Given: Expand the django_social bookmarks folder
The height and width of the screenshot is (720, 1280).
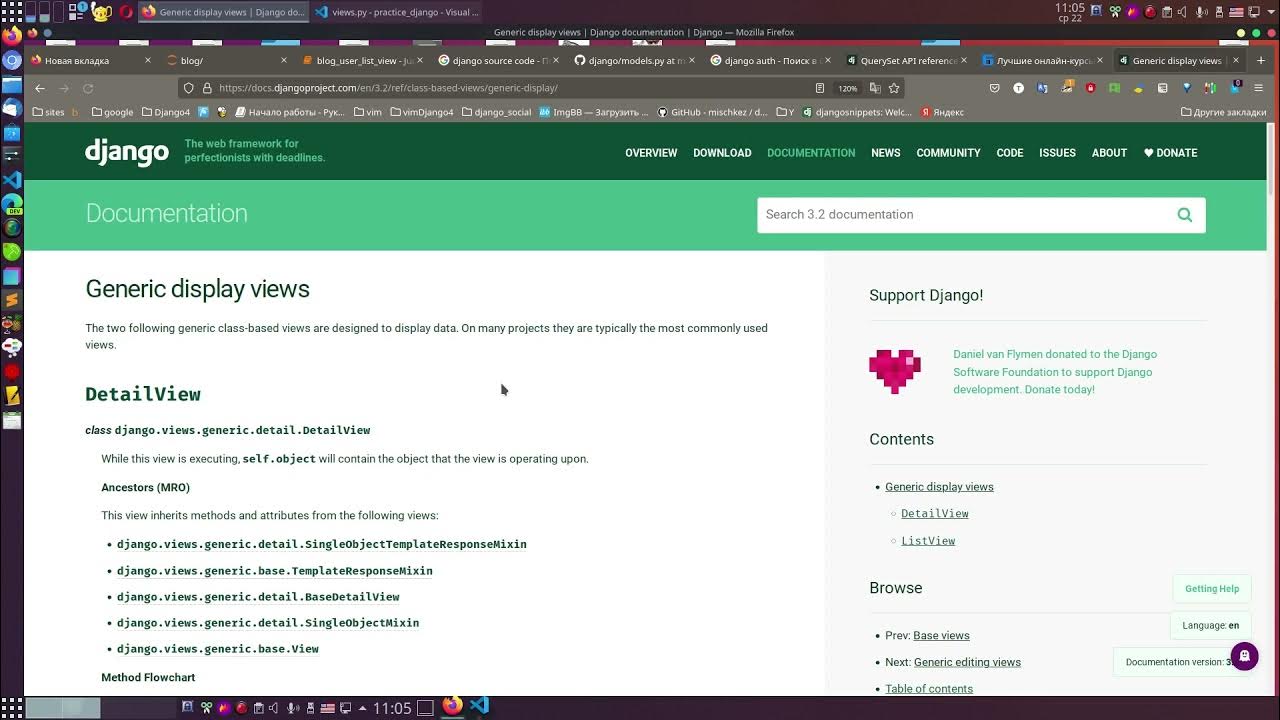Looking at the screenshot, I should point(496,112).
